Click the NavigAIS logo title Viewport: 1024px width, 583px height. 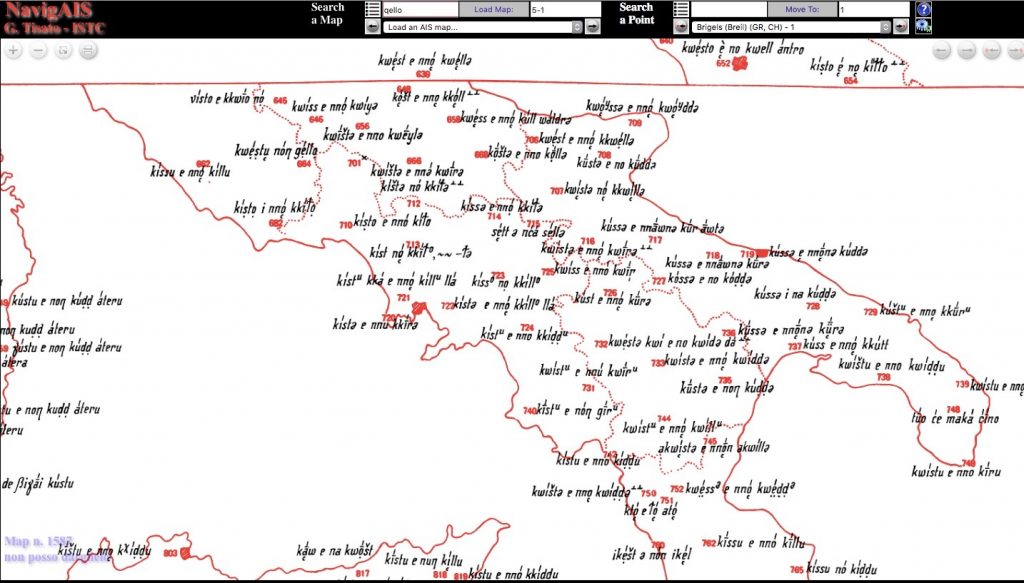(x=48, y=11)
